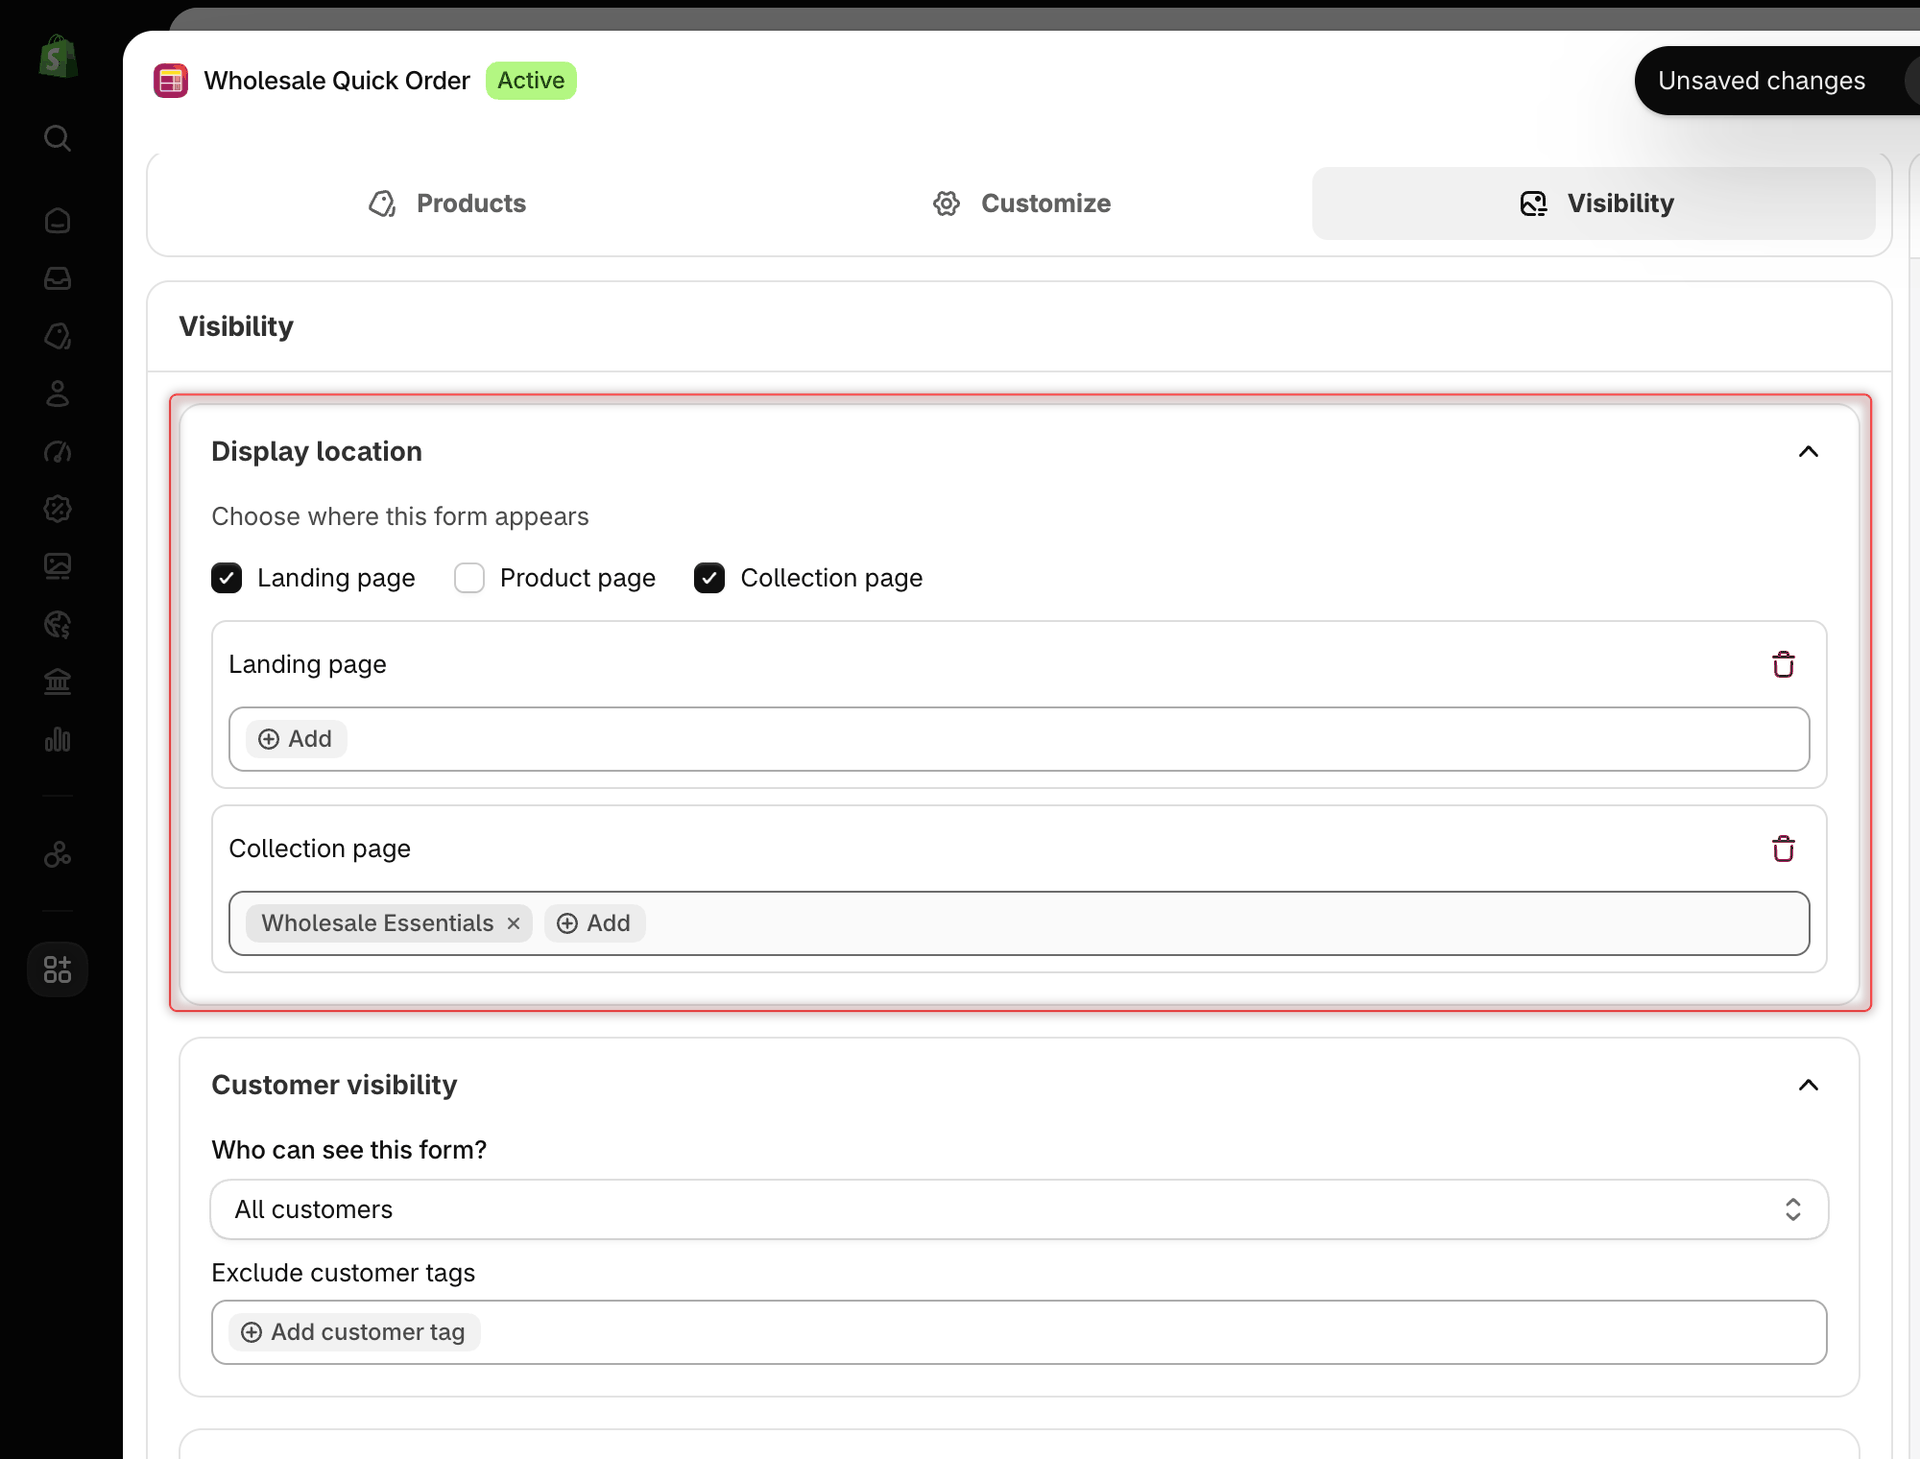Uncheck the Collection page checkbox
This screenshot has width=1920, height=1459.
click(x=709, y=578)
